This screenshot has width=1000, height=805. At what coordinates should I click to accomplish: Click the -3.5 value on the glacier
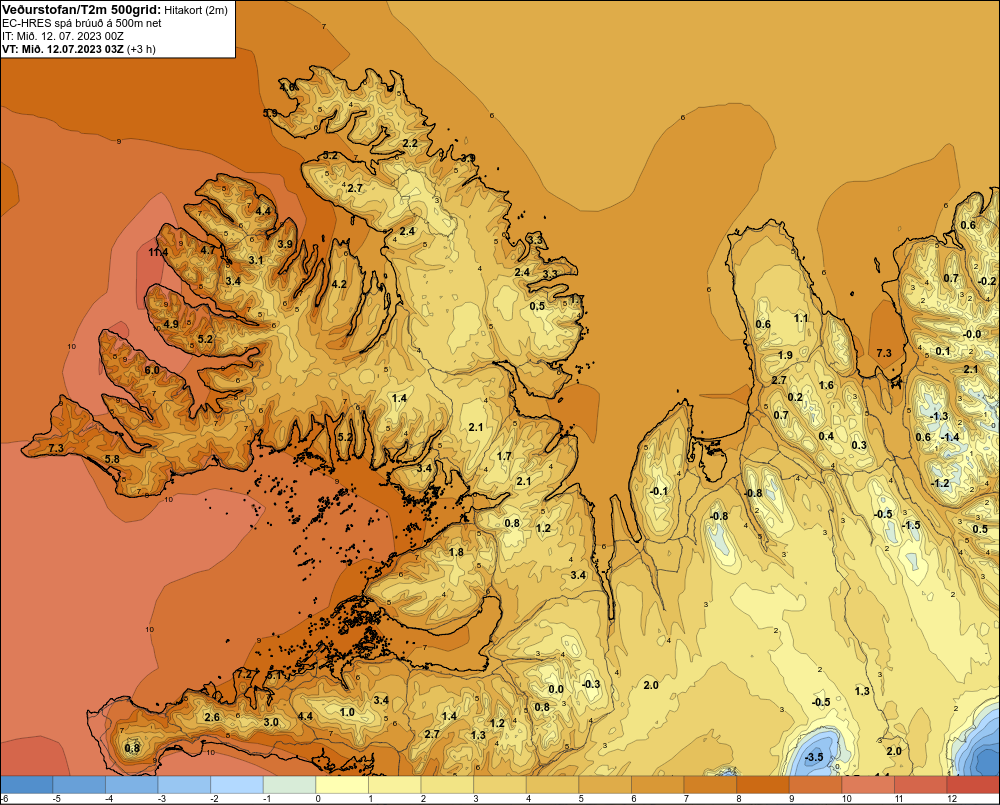pos(814,757)
